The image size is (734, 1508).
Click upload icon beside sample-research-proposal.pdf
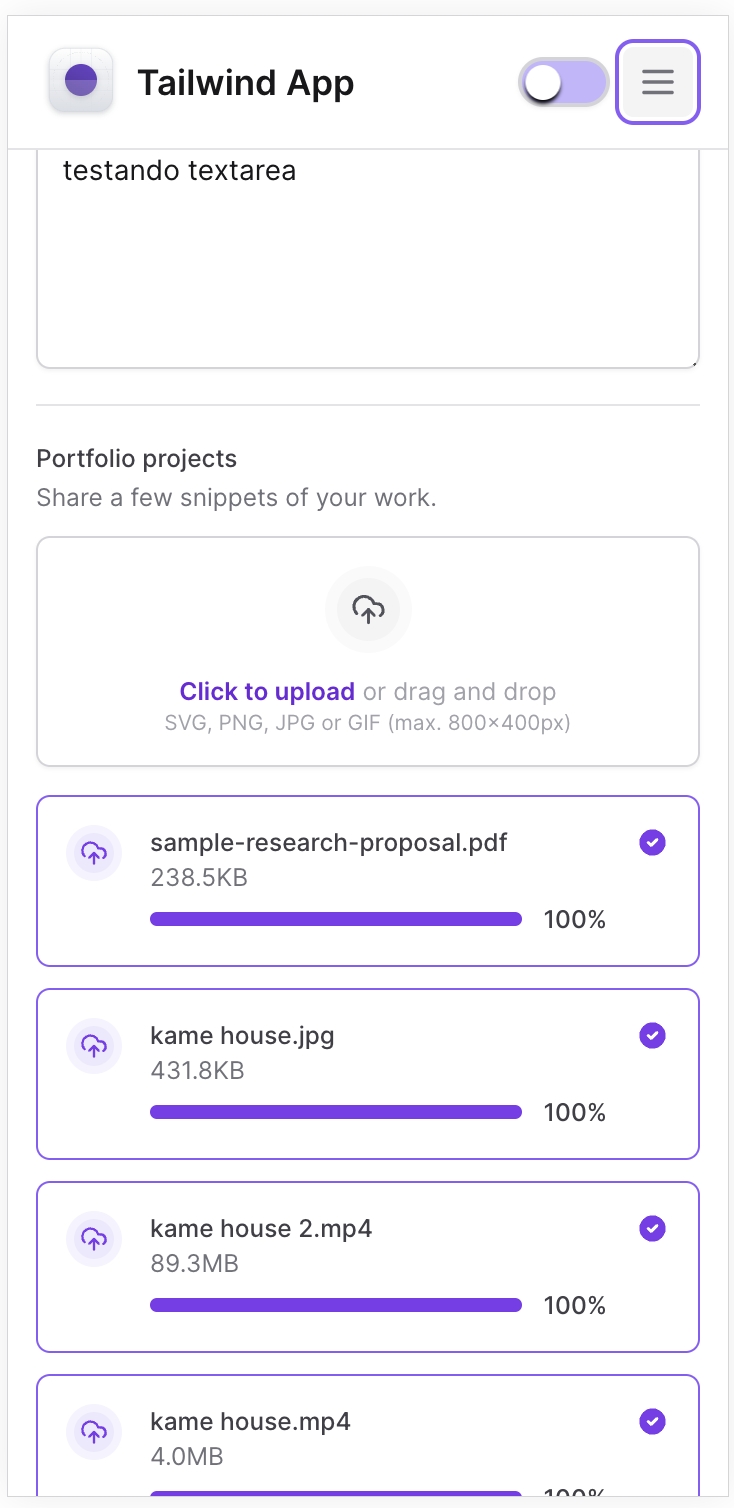[x=94, y=853]
